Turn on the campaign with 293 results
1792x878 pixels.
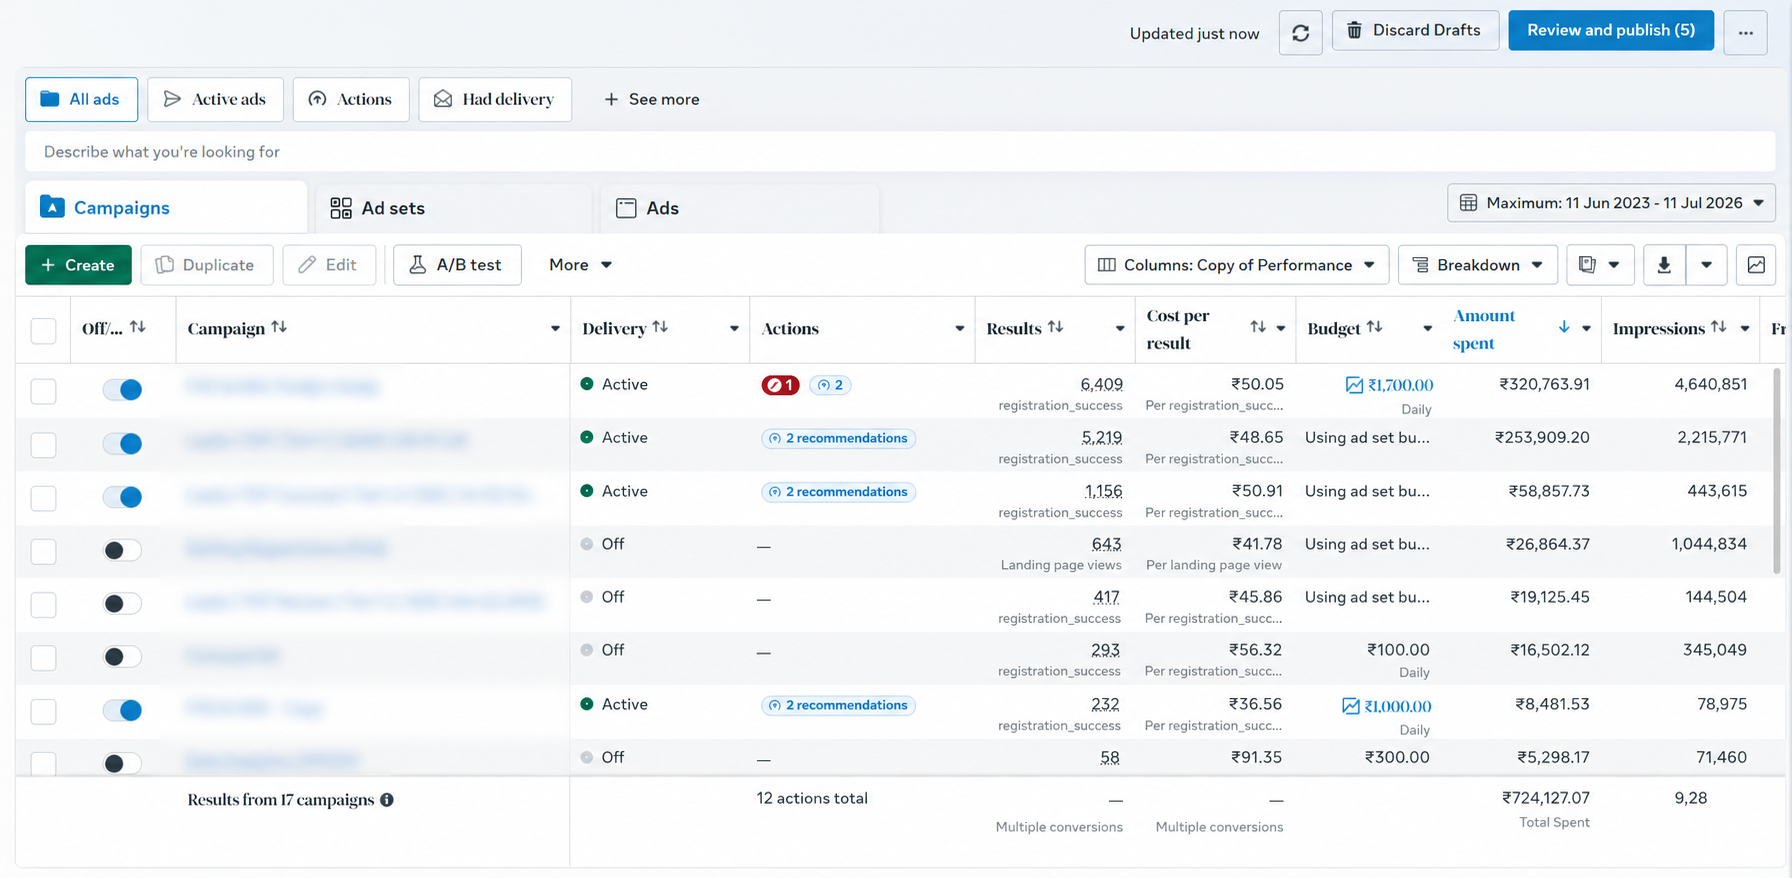pos(123,657)
